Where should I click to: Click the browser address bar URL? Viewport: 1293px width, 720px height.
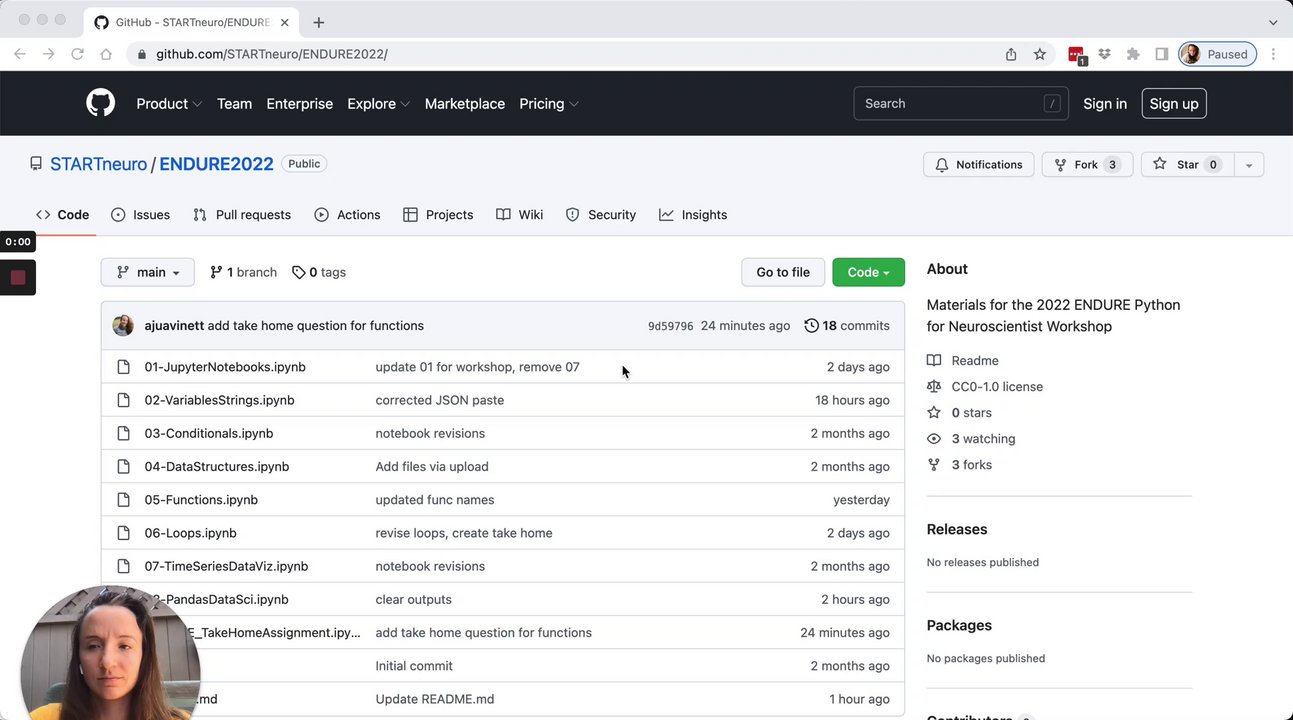point(272,54)
